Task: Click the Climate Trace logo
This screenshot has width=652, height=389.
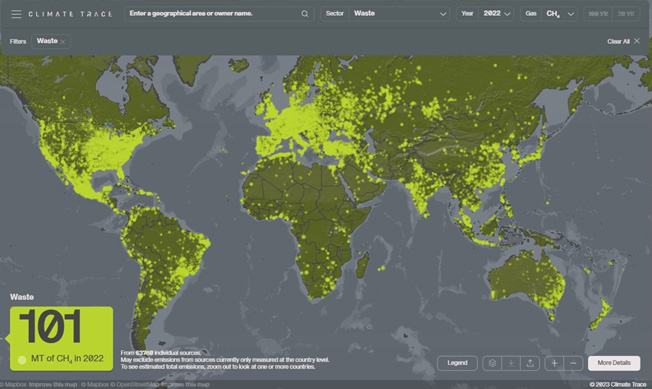Action: pos(70,14)
